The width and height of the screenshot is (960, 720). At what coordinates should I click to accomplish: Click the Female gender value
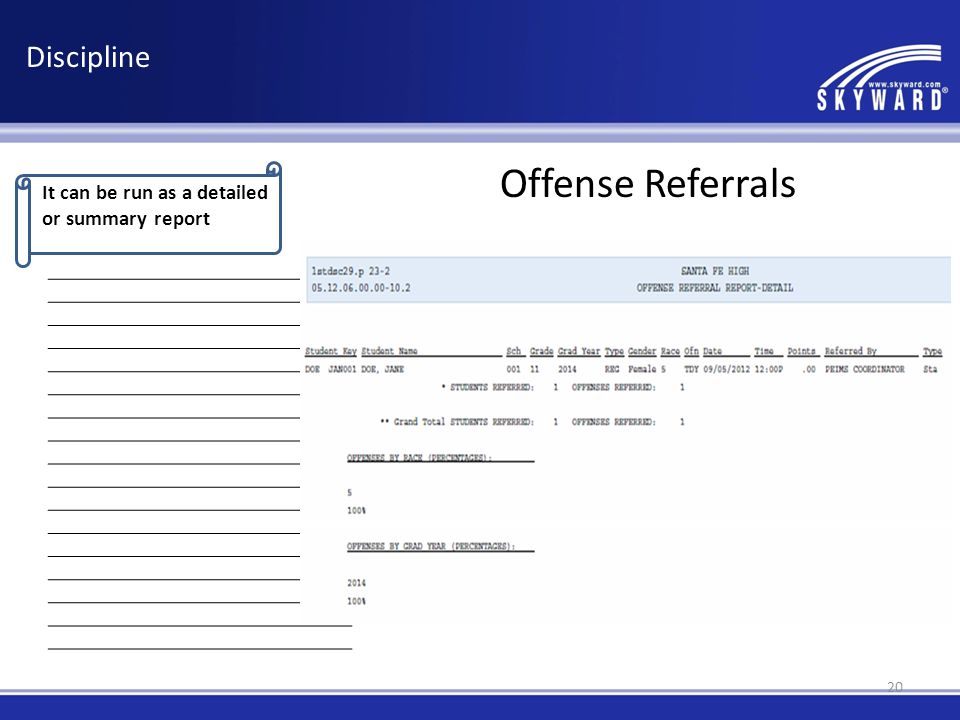642,369
